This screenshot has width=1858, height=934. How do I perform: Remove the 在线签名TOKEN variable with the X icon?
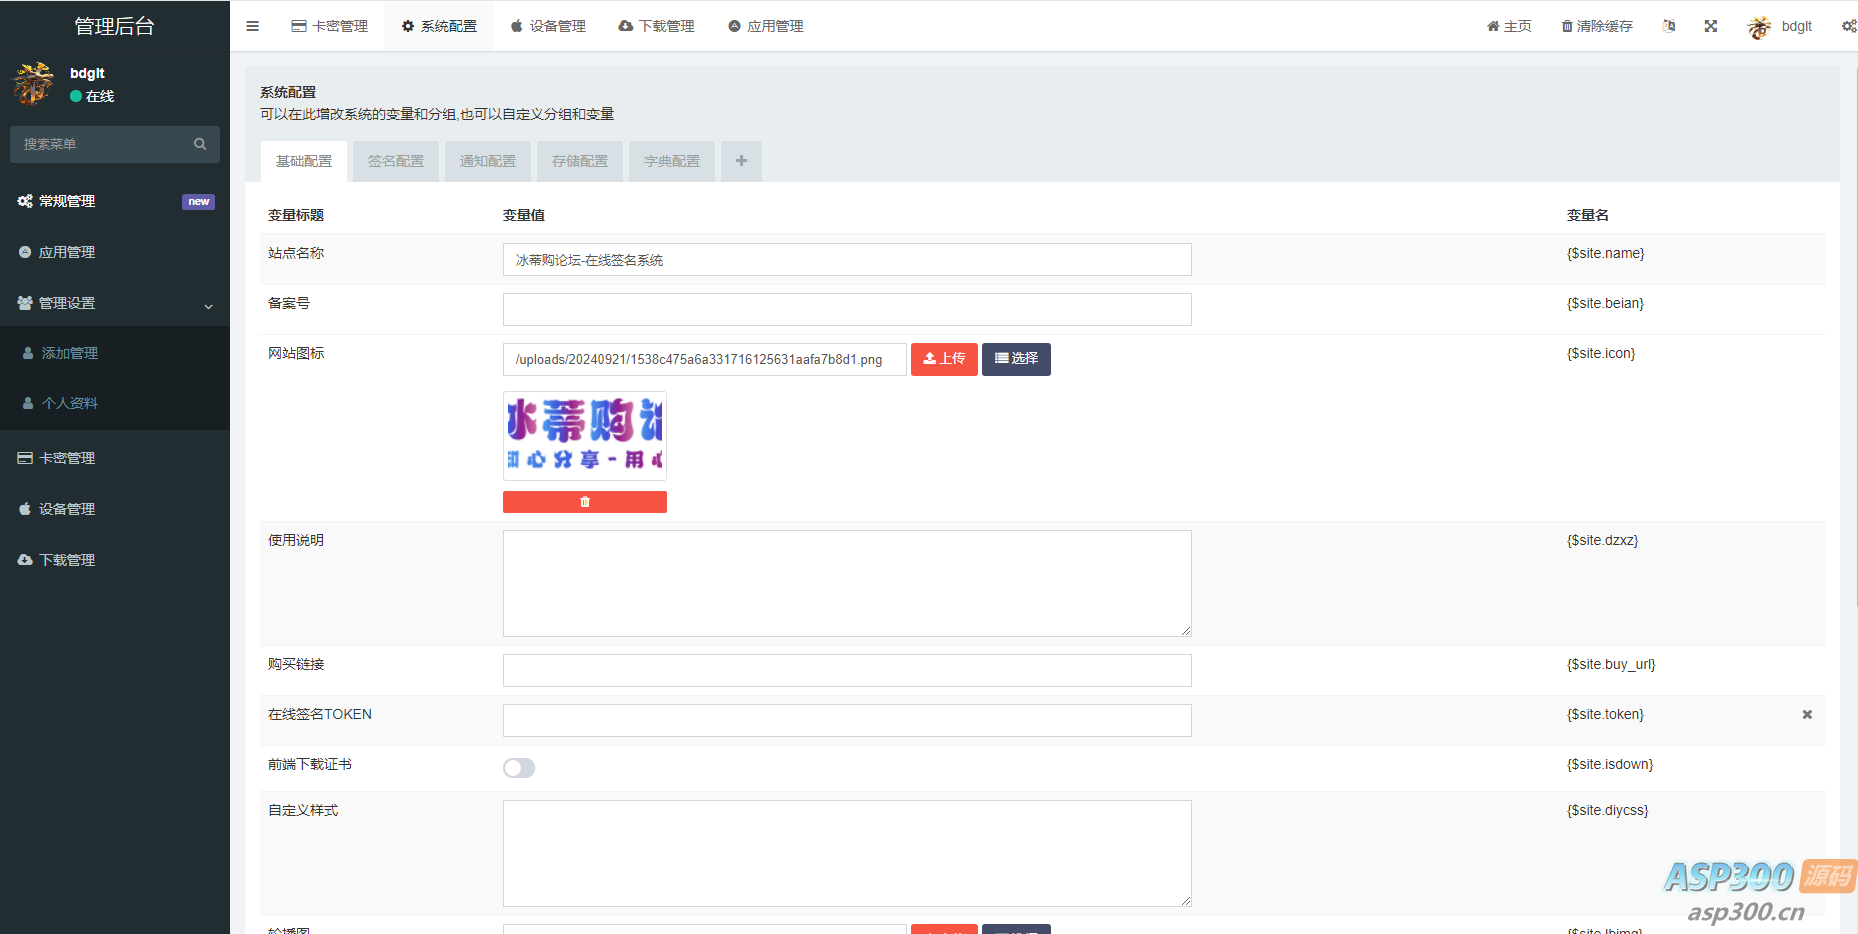[x=1807, y=714]
